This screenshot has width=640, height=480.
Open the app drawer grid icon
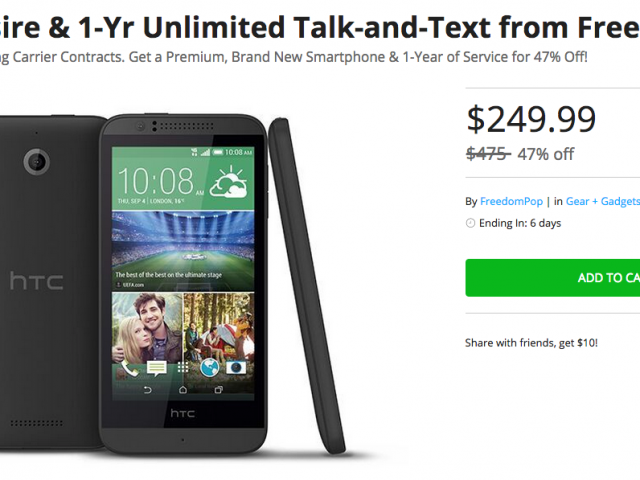point(182,367)
